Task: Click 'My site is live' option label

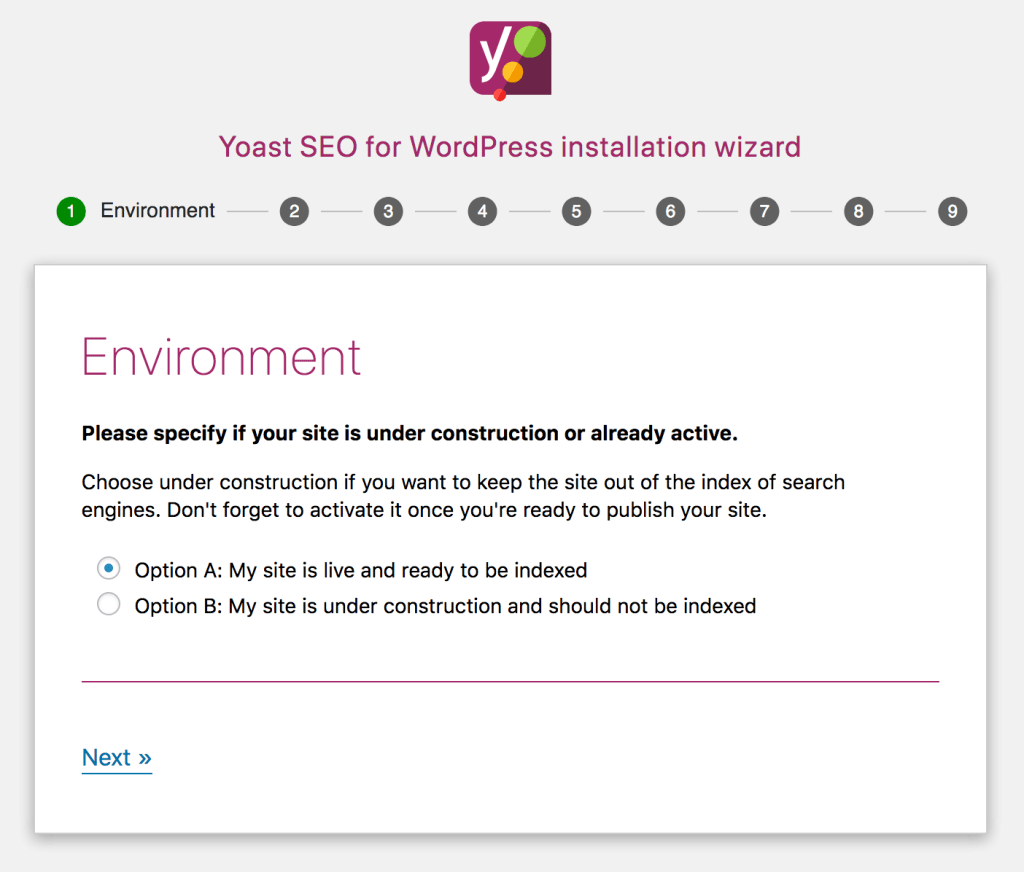Action: (x=360, y=570)
